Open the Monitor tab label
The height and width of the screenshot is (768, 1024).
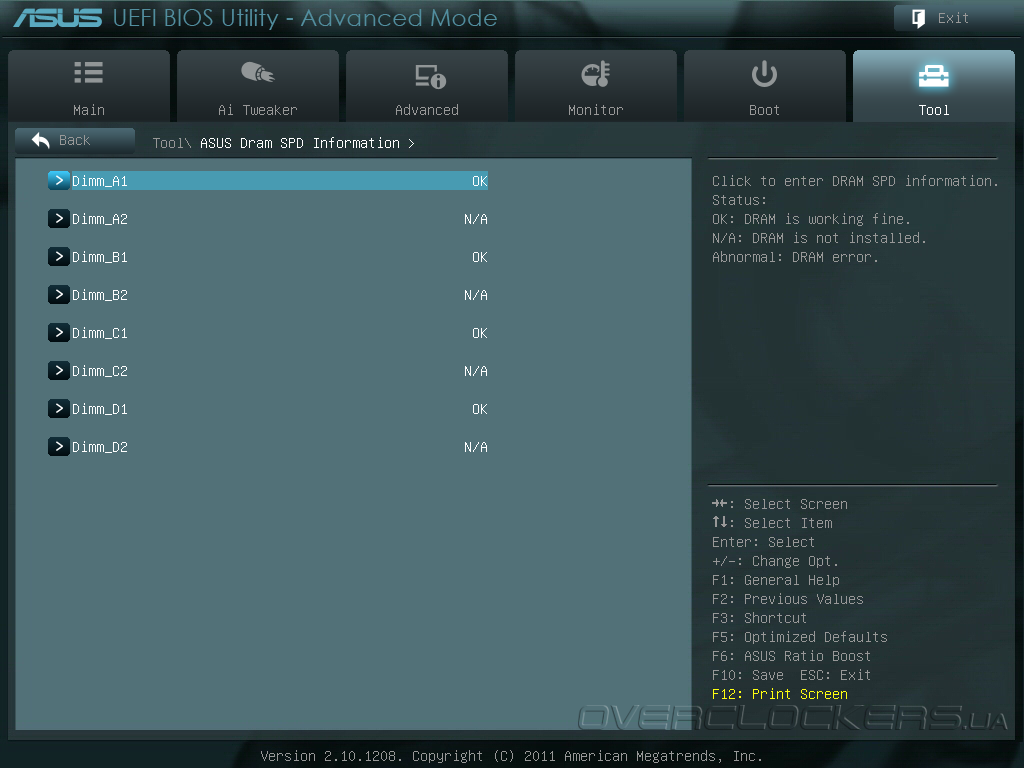[x=596, y=110]
